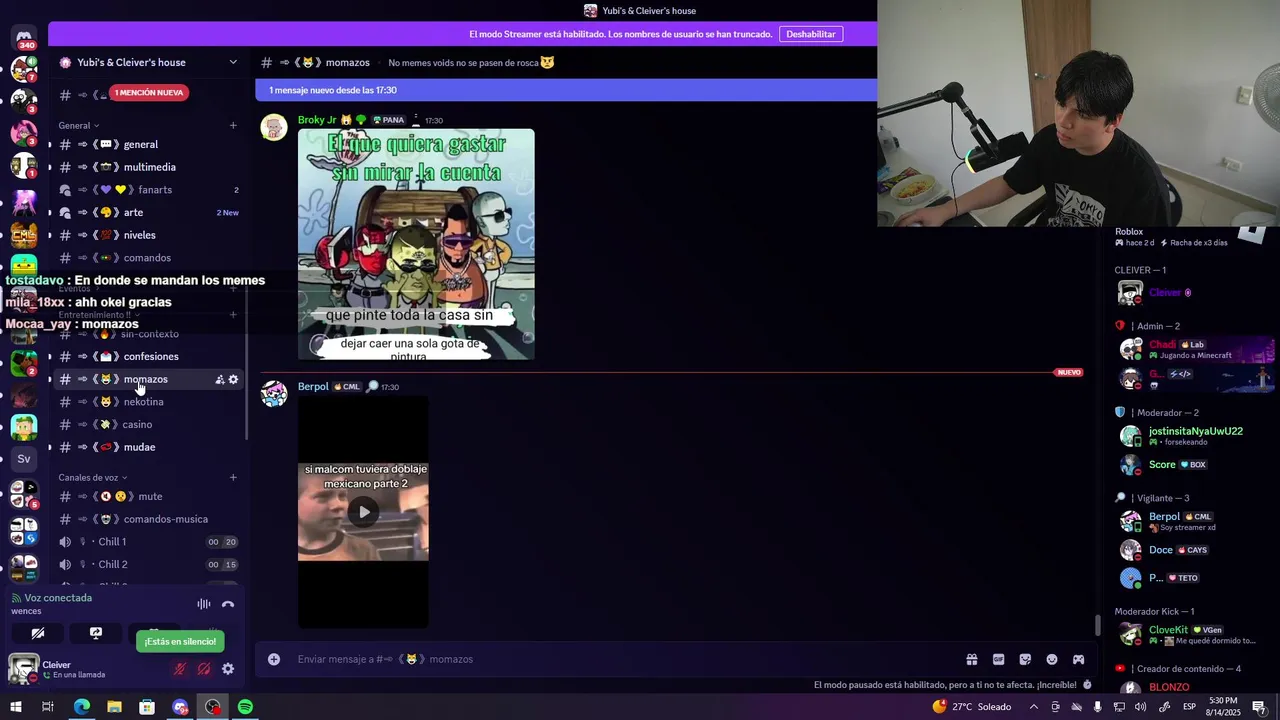
Task: Open the casino channel
Action: pos(147,424)
